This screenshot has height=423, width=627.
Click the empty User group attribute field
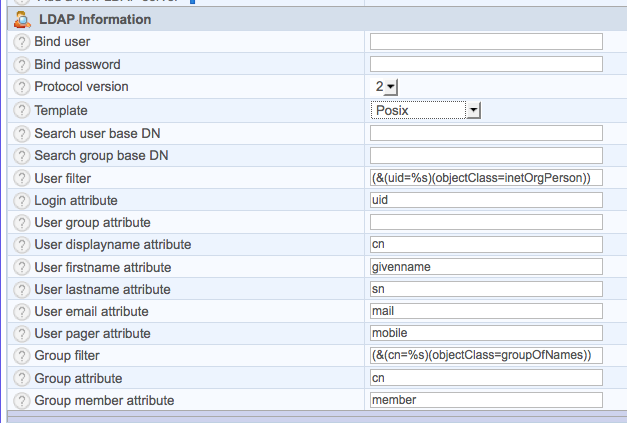coord(486,222)
